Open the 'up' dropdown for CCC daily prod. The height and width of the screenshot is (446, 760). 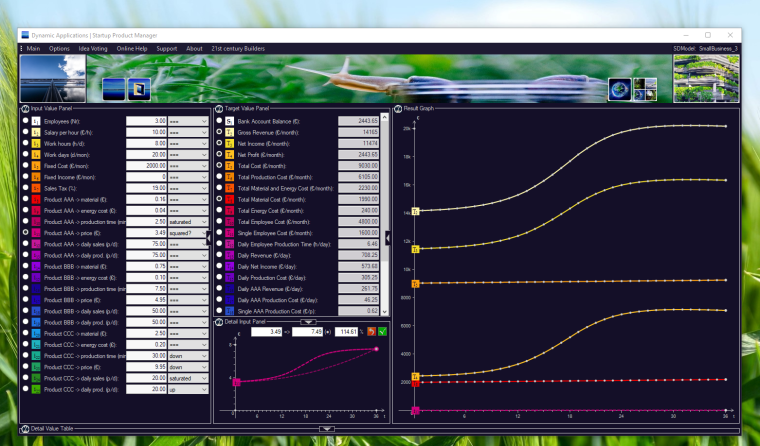[204, 389]
